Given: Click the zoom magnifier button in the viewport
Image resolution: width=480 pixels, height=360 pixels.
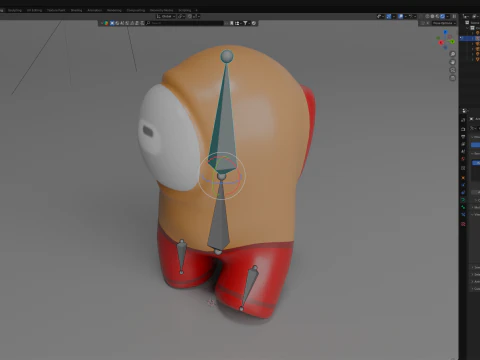Looking at the screenshot, I should tap(452, 54).
